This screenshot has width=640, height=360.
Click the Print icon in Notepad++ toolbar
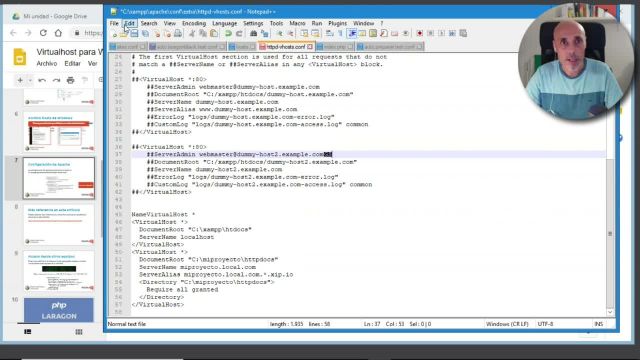coord(178,34)
